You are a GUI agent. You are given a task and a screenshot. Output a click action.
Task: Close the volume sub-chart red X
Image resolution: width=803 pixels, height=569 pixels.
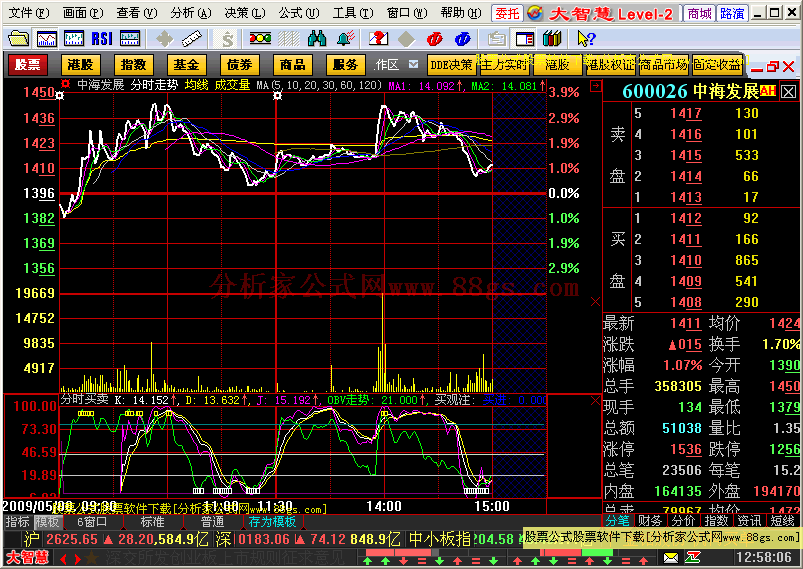pyautogui.click(x=595, y=302)
